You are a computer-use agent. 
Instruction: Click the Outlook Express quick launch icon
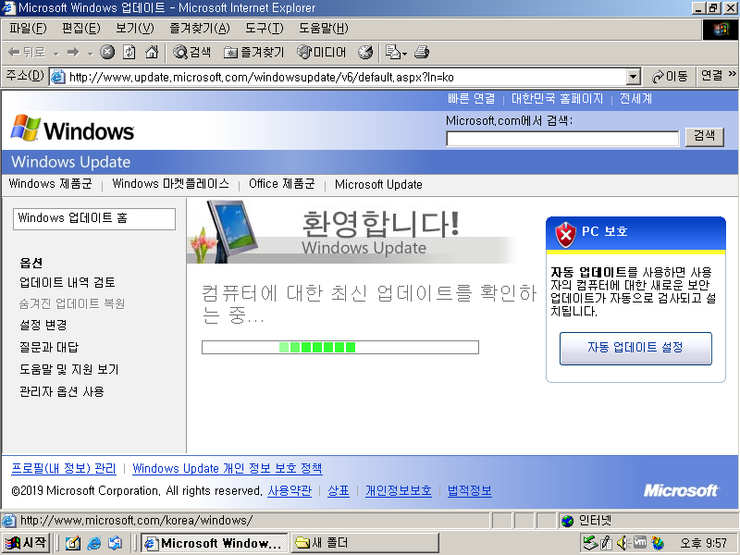coord(115,543)
